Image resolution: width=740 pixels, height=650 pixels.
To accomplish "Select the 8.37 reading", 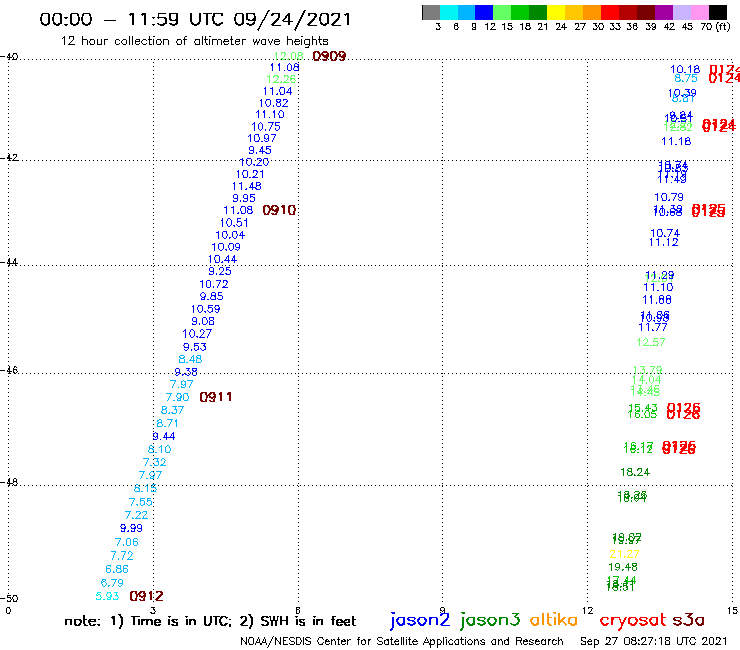I will click(x=172, y=410).
